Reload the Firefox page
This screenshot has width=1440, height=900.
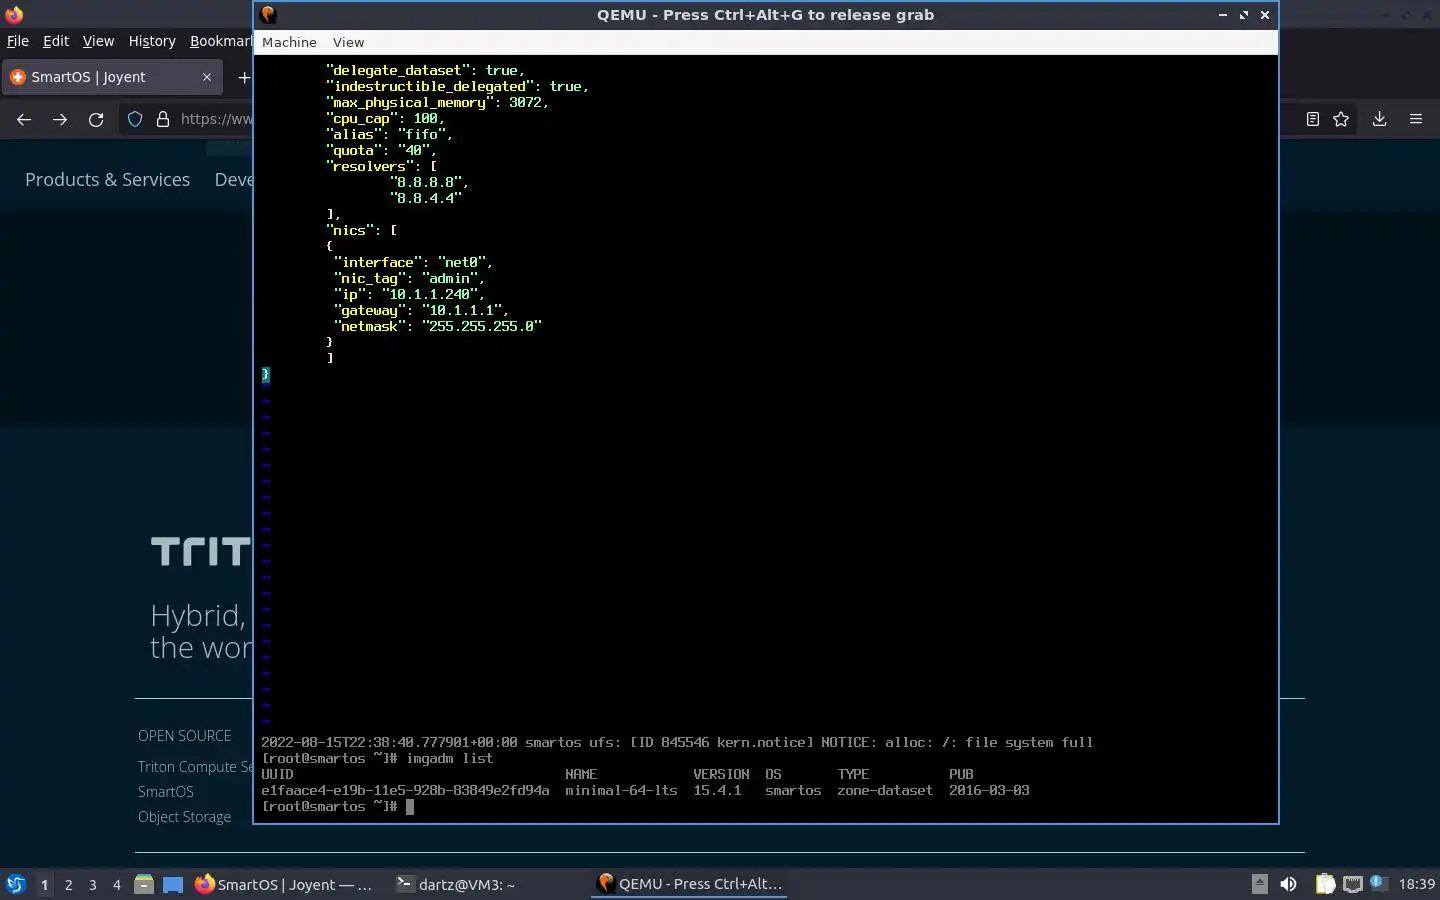click(x=96, y=119)
